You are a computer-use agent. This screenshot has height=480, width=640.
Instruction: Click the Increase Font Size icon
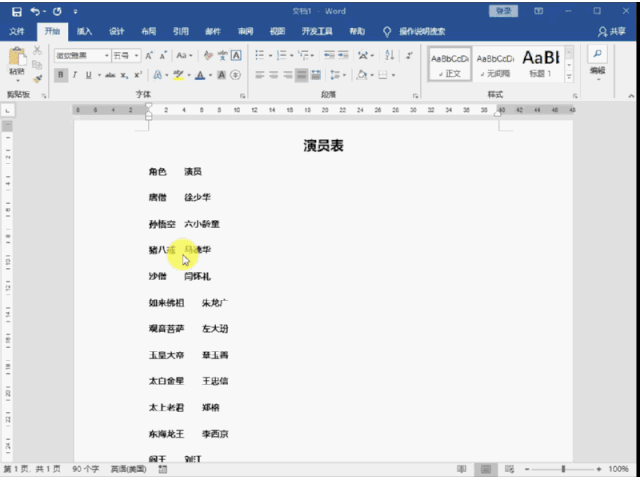(x=149, y=55)
